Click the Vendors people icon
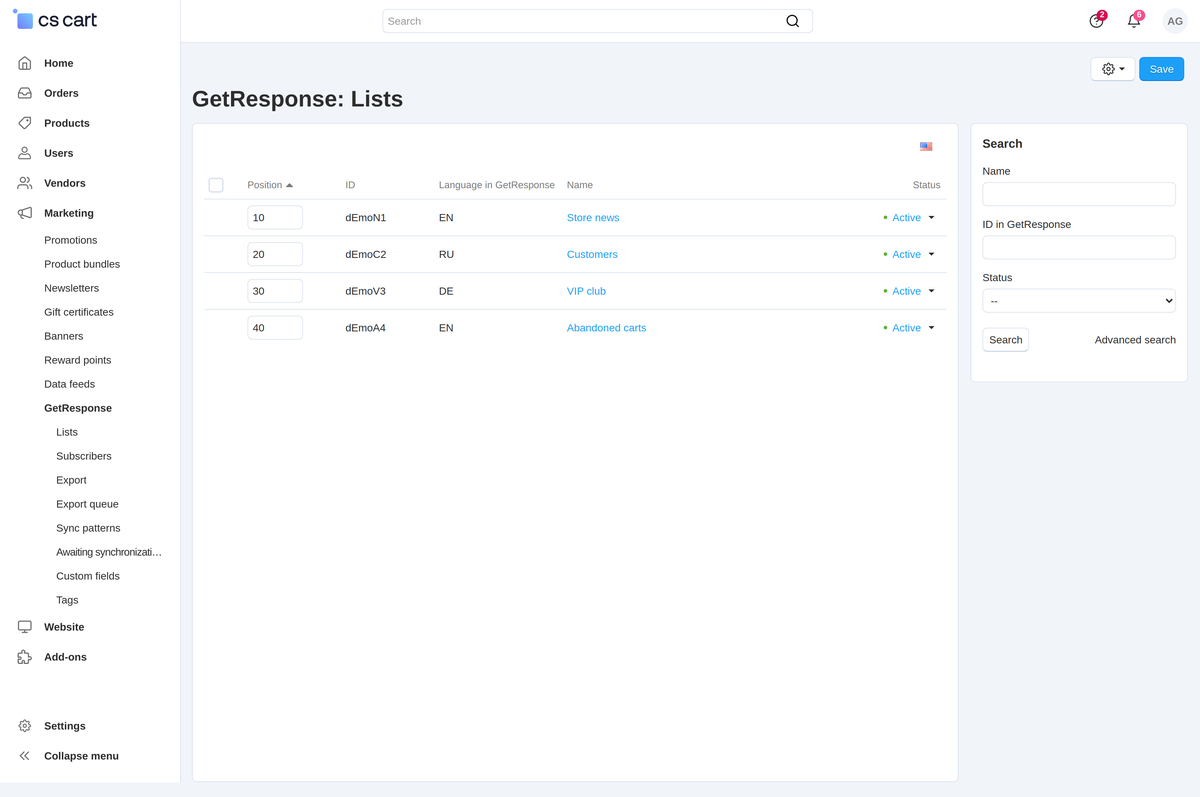The image size is (1200, 797). pos(25,183)
